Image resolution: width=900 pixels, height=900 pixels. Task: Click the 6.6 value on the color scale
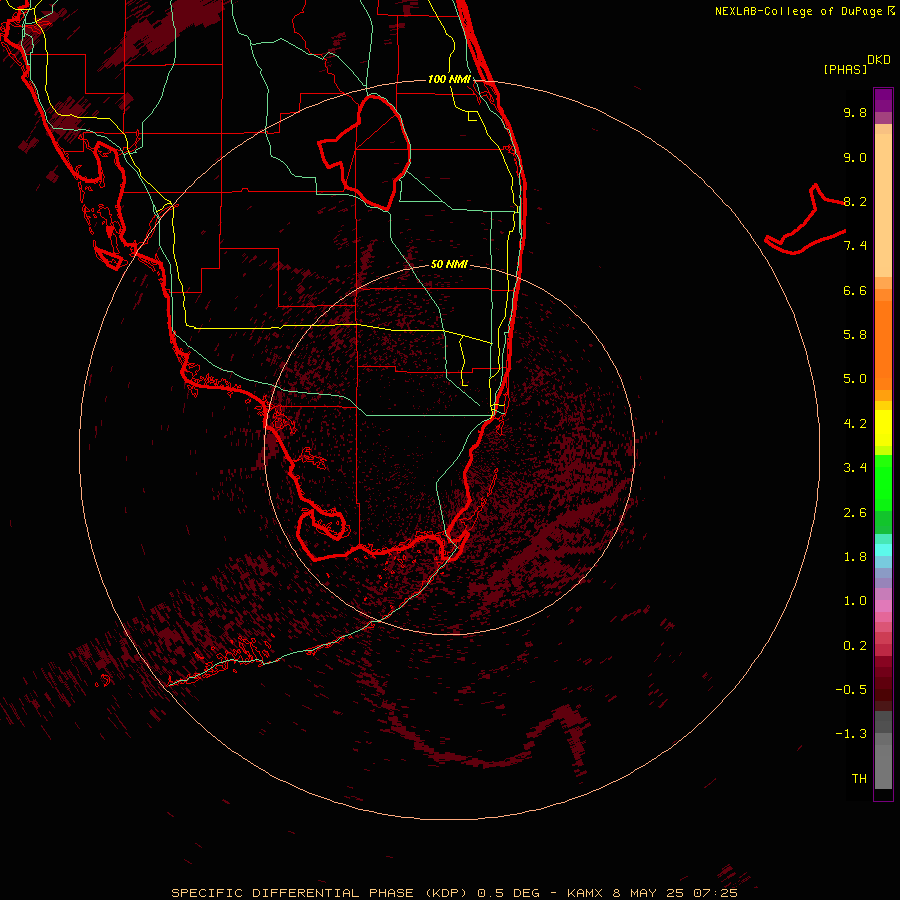click(x=855, y=290)
